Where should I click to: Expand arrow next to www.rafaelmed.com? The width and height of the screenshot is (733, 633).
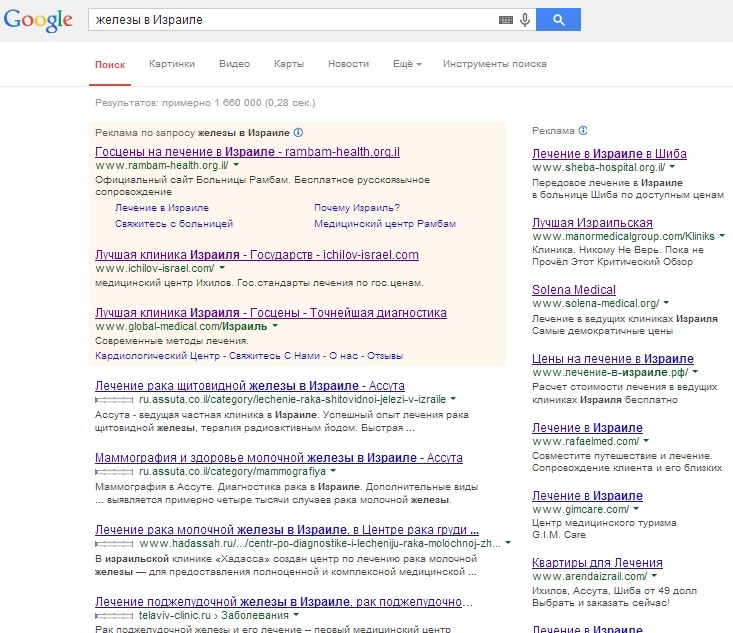(x=646, y=441)
